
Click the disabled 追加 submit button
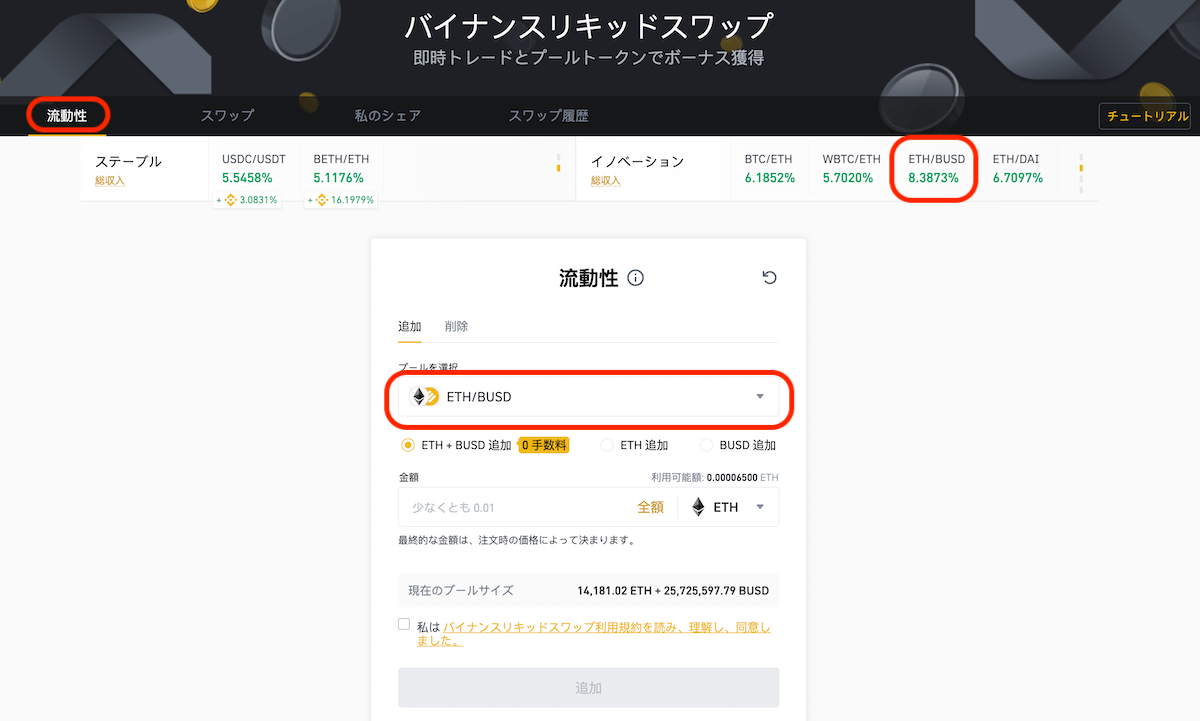coord(588,688)
